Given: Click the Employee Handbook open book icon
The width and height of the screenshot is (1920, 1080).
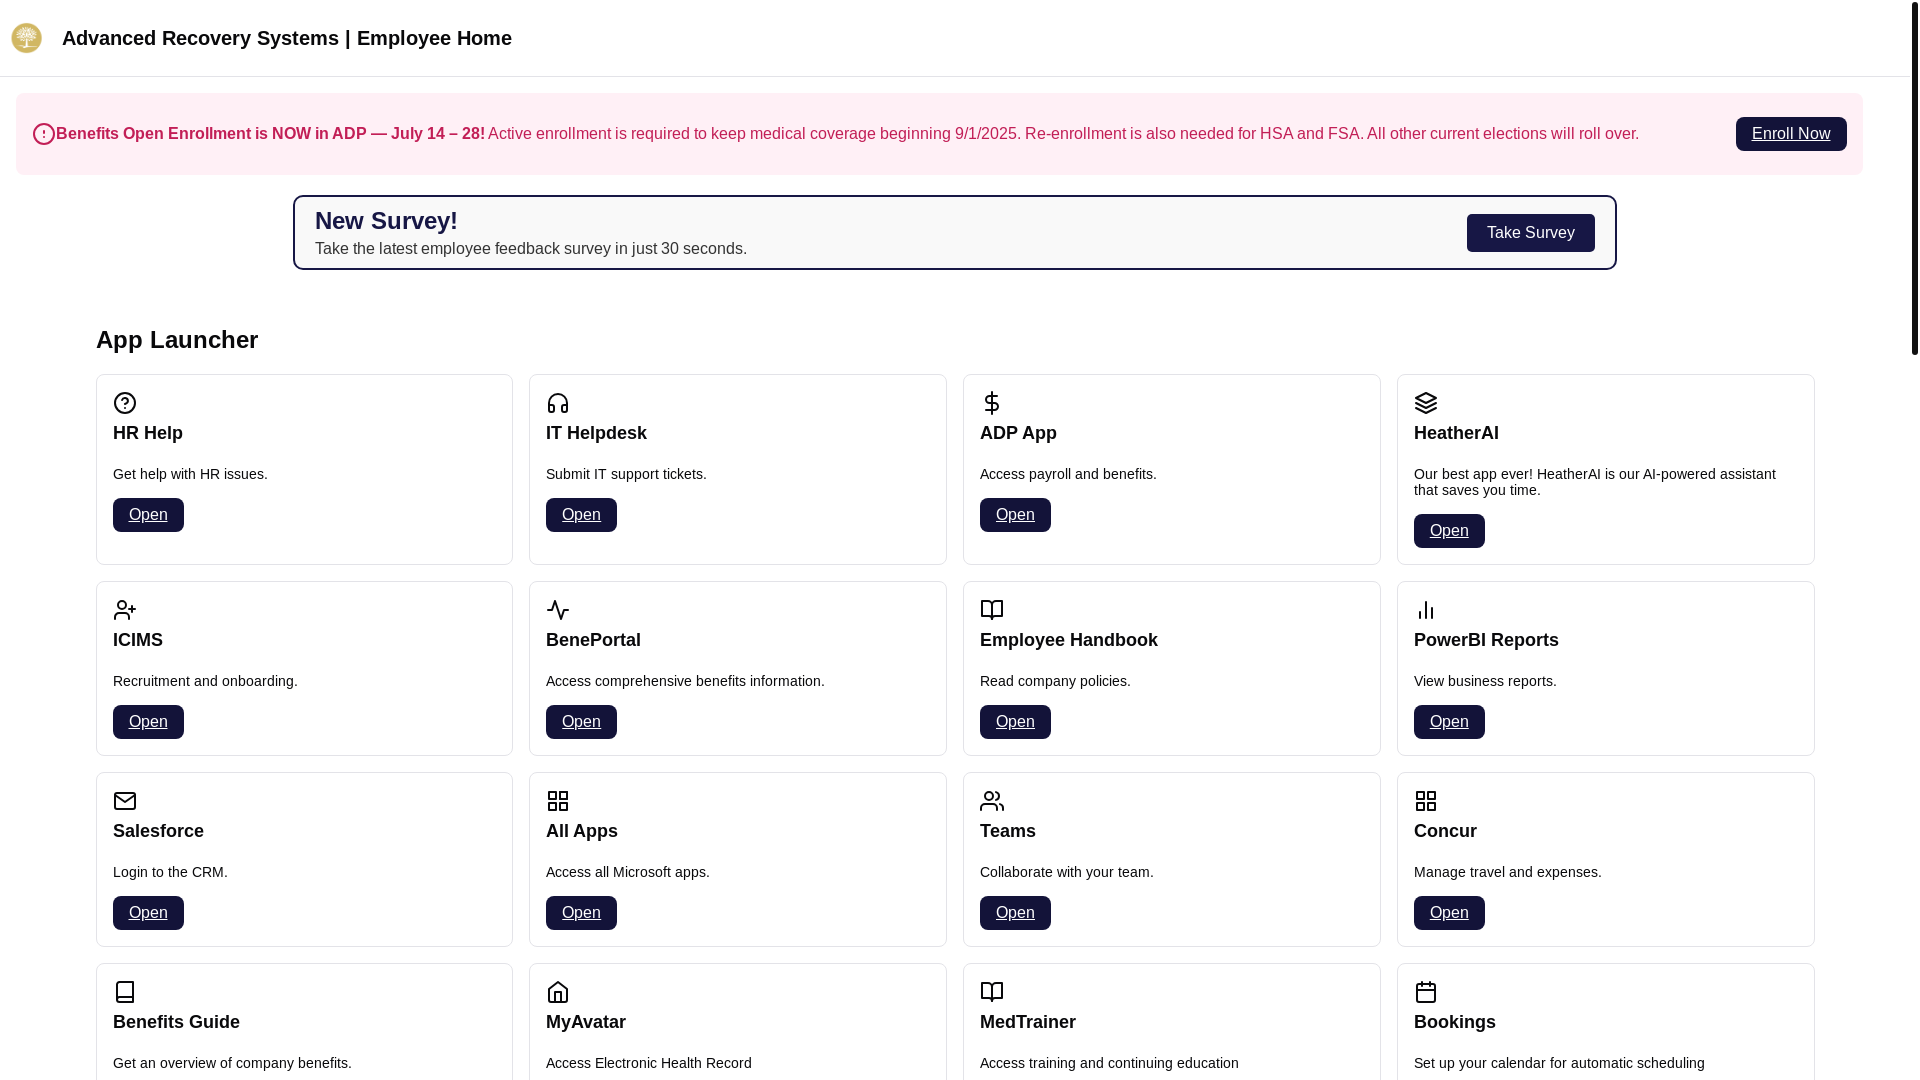Looking at the screenshot, I should (992, 610).
